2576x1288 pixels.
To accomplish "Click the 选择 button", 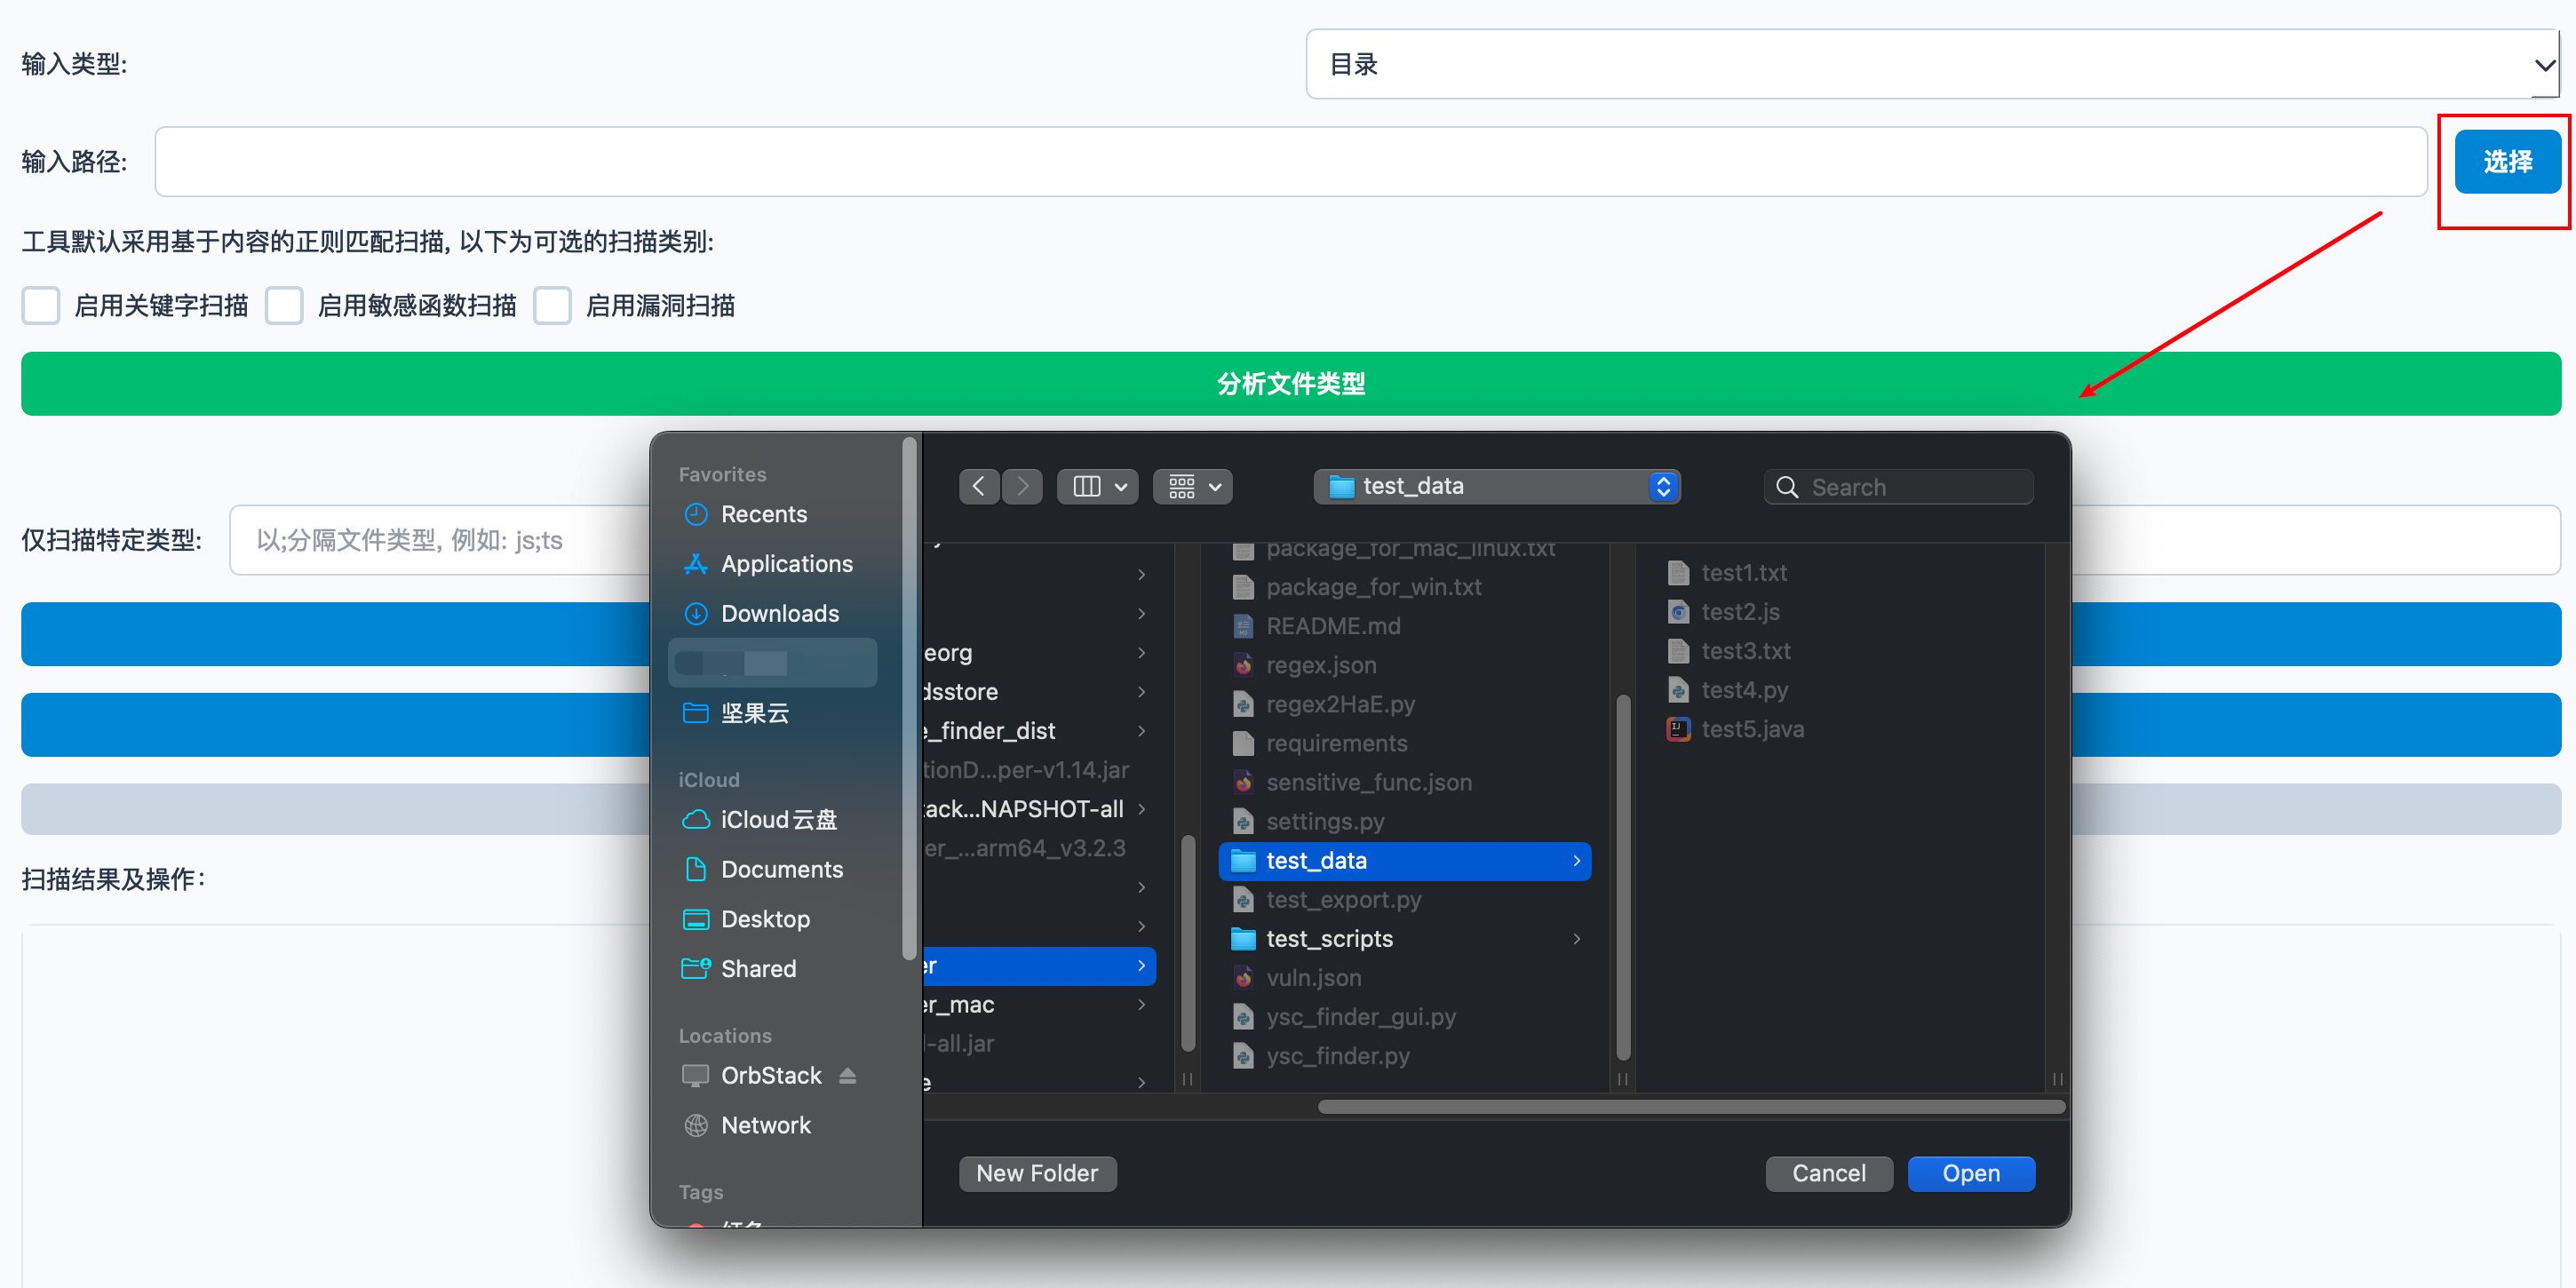I will coord(2507,162).
